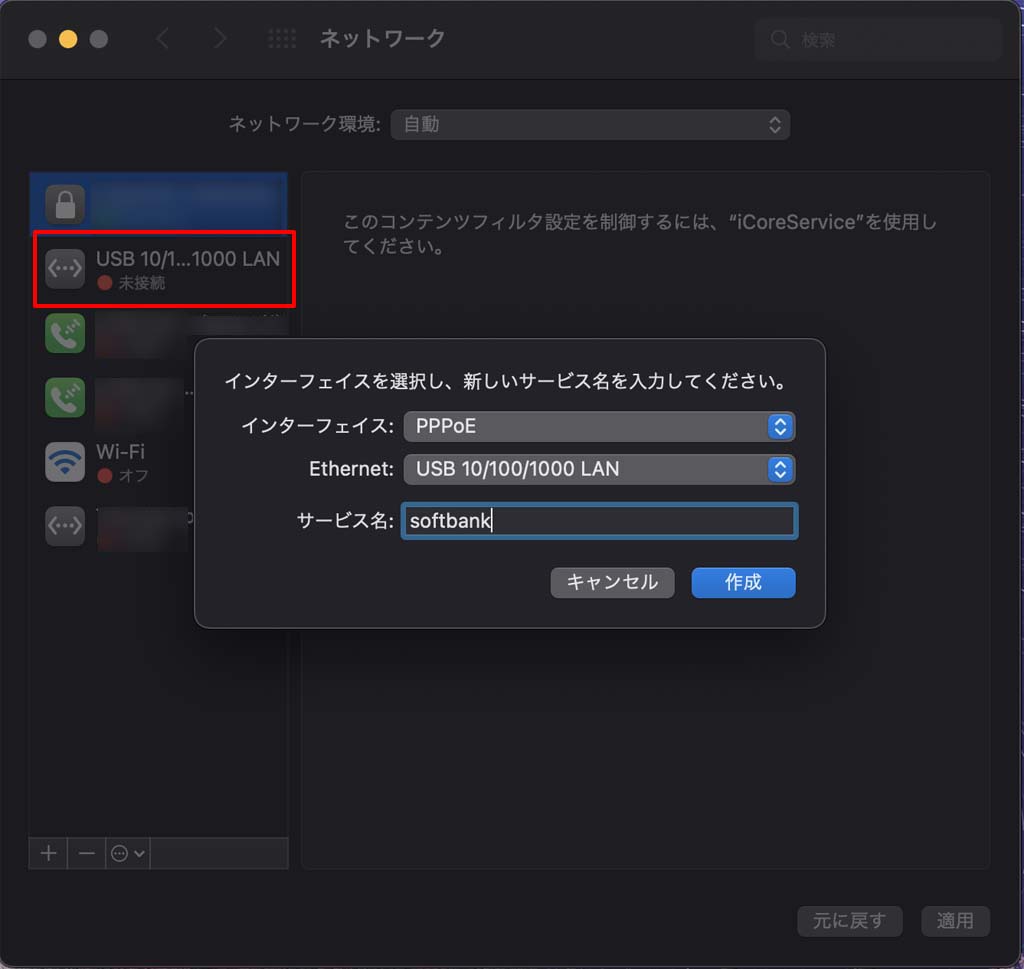Click the 元に戻す button

(x=849, y=921)
